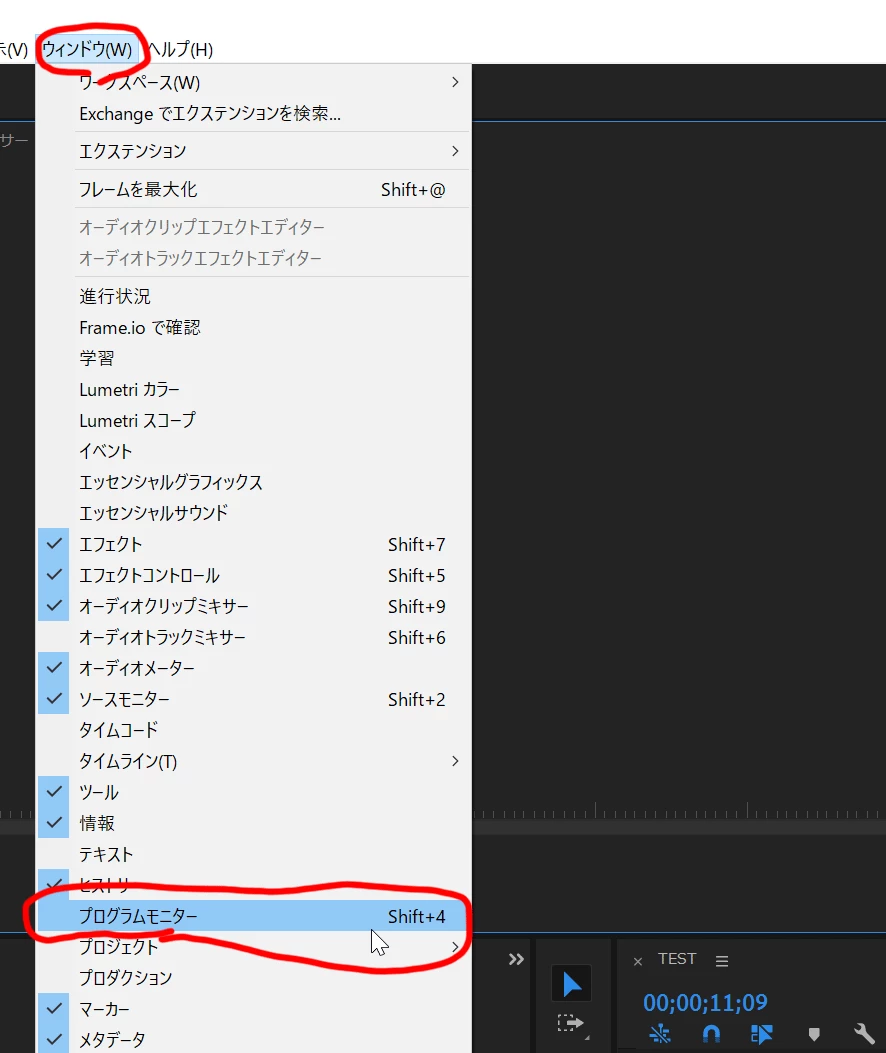The height and width of the screenshot is (1053, 886).
Task: Open the ウィンドウ(W) menu
Action: pos(87,50)
